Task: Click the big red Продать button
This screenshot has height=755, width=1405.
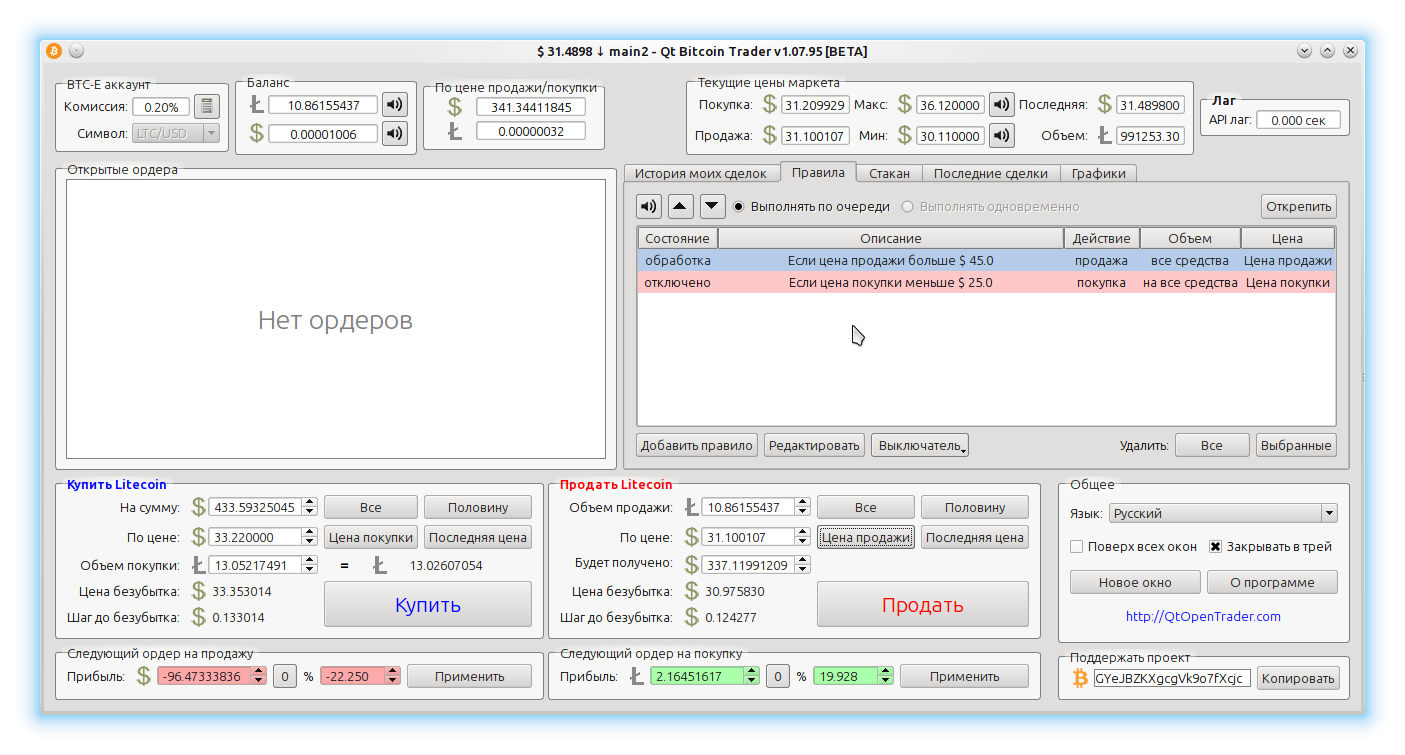Action: pyautogui.click(x=922, y=604)
